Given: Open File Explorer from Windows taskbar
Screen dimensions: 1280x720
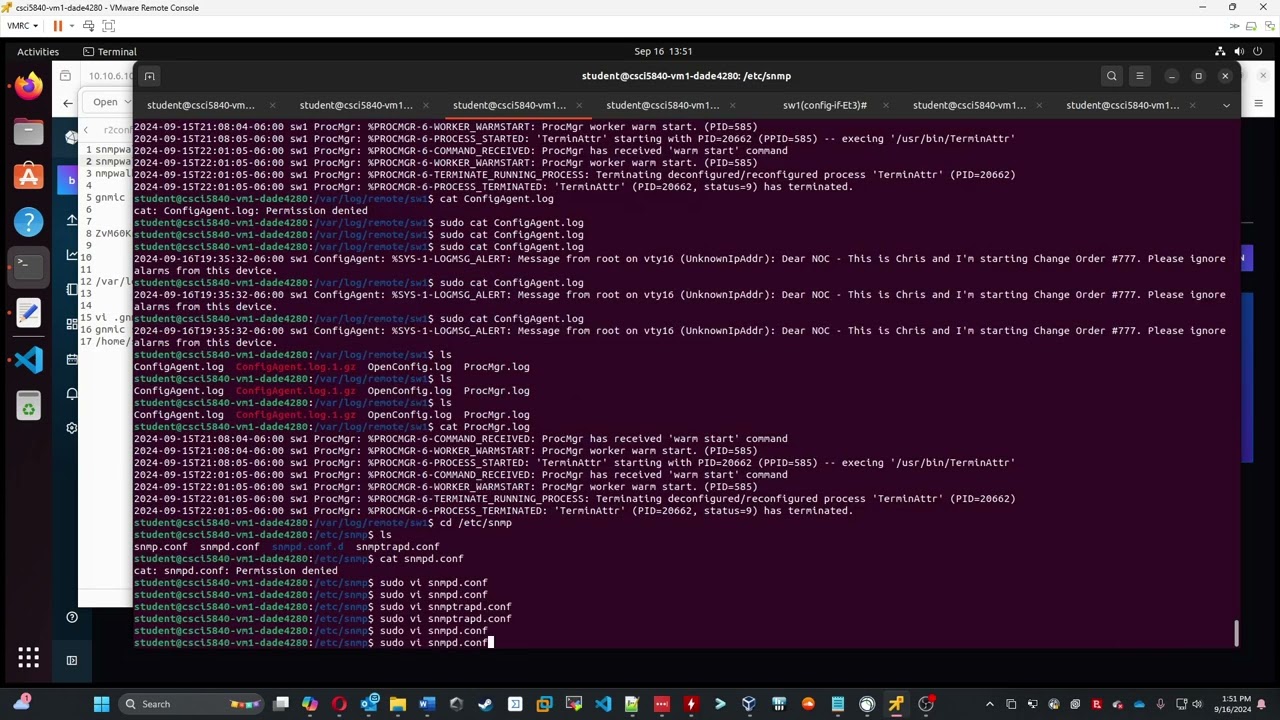Looking at the screenshot, I should coord(398,704).
